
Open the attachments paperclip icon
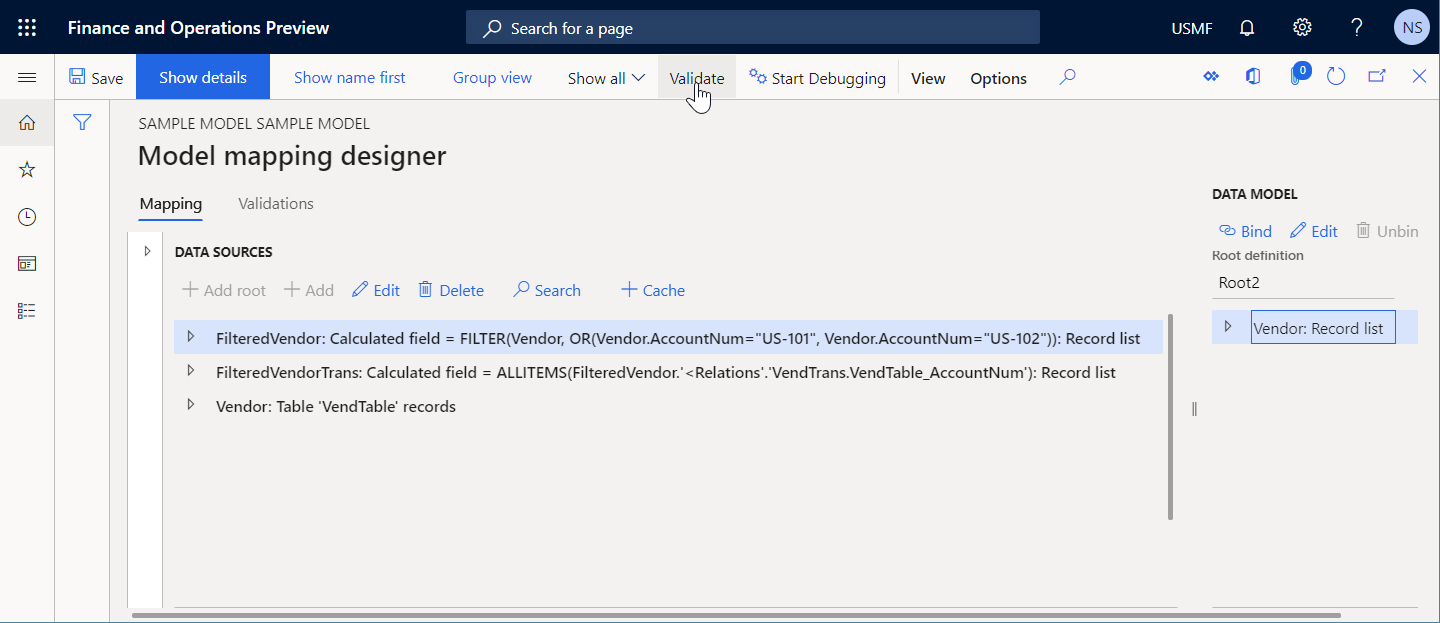[x=1297, y=78]
